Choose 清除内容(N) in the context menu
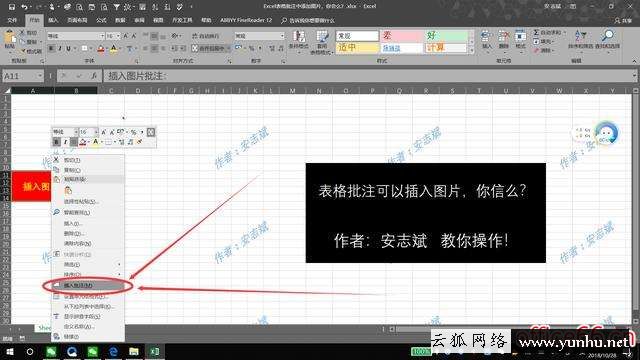Screen dimensions: 640x360 pos(88,243)
